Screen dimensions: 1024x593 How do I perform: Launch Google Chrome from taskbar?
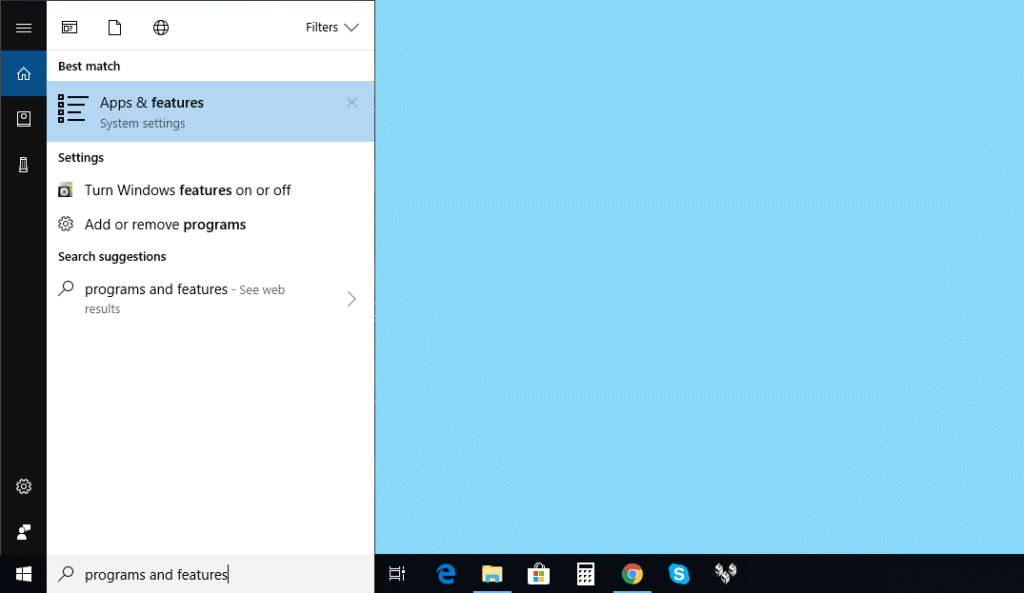pyautogui.click(x=632, y=574)
